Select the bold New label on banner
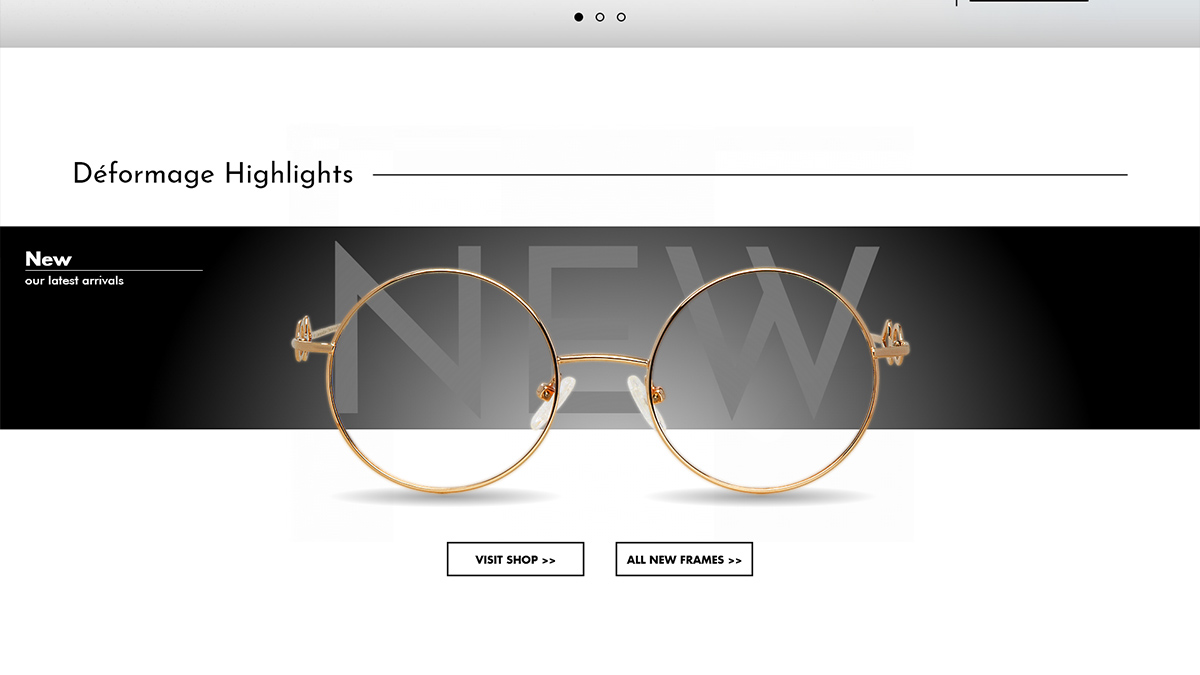 (x=48, y=259)
